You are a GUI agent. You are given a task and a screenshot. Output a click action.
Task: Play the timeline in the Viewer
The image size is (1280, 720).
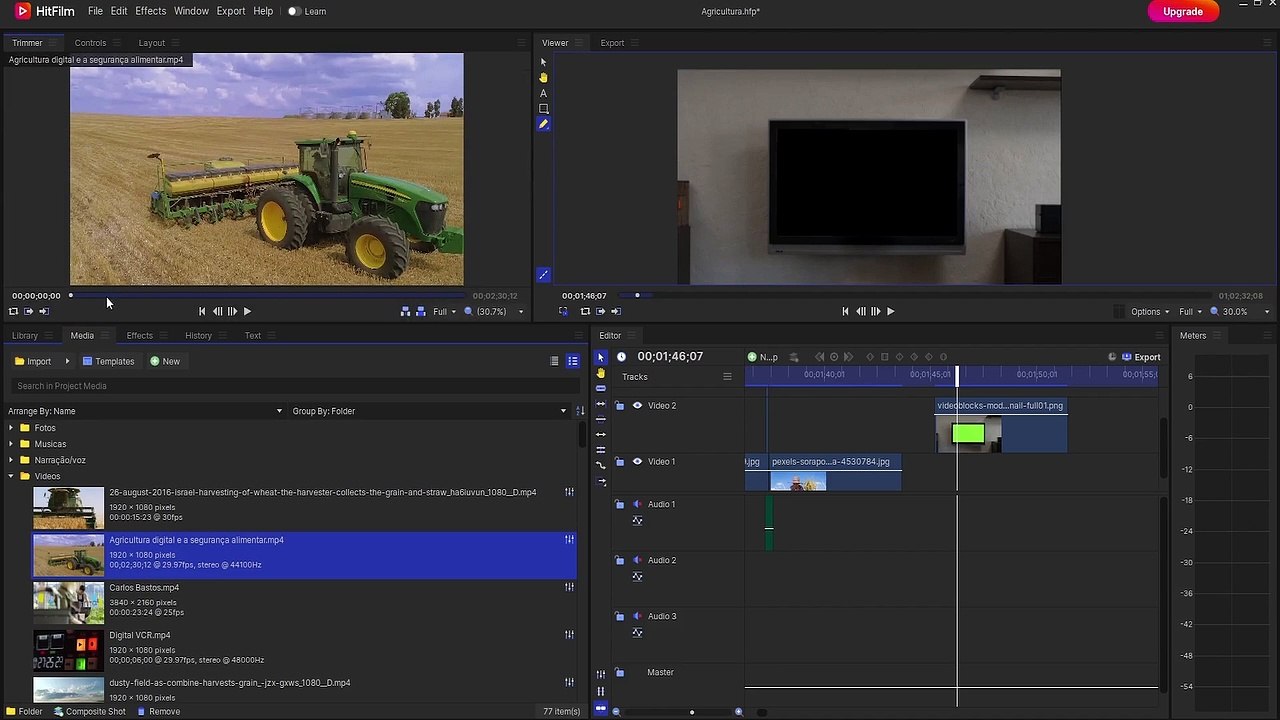point(890,311)
